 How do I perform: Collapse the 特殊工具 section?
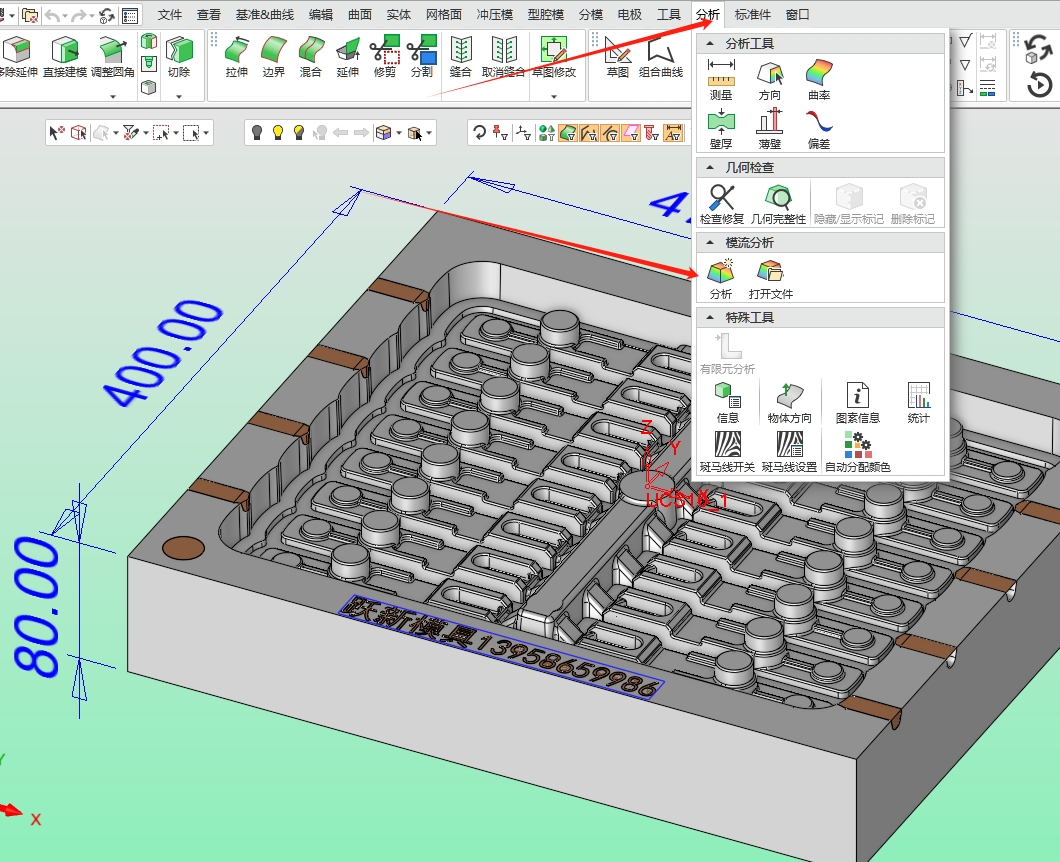tap(710, 317)
